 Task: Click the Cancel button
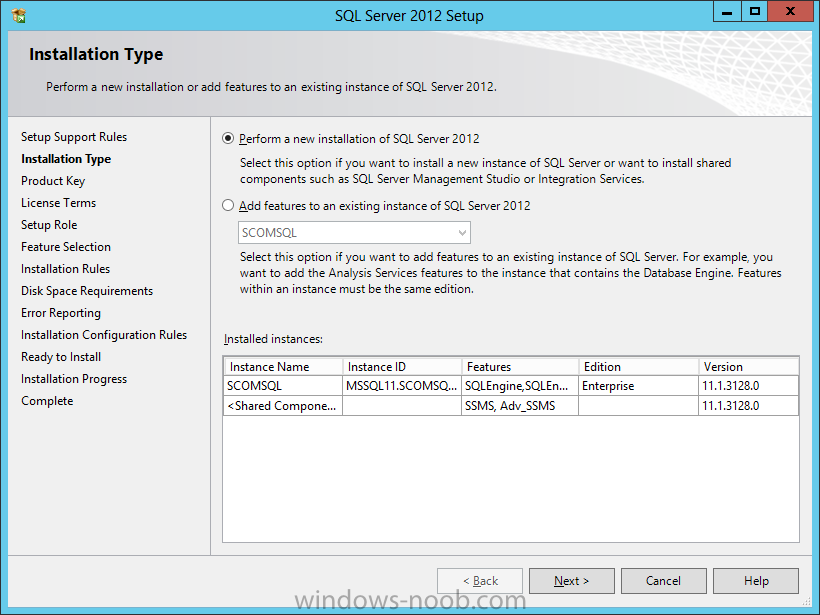pyautogui.click(x=664, y=581)
